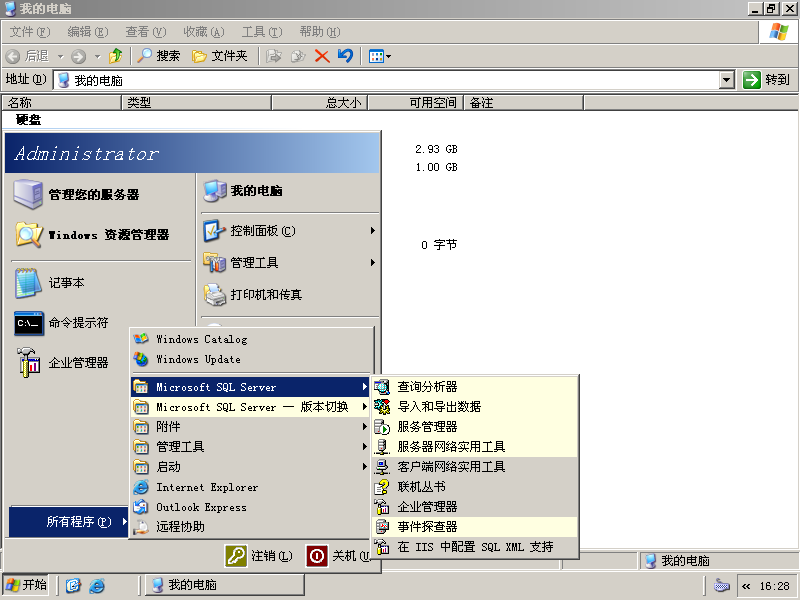Sort by the 类型 column header

197,103
